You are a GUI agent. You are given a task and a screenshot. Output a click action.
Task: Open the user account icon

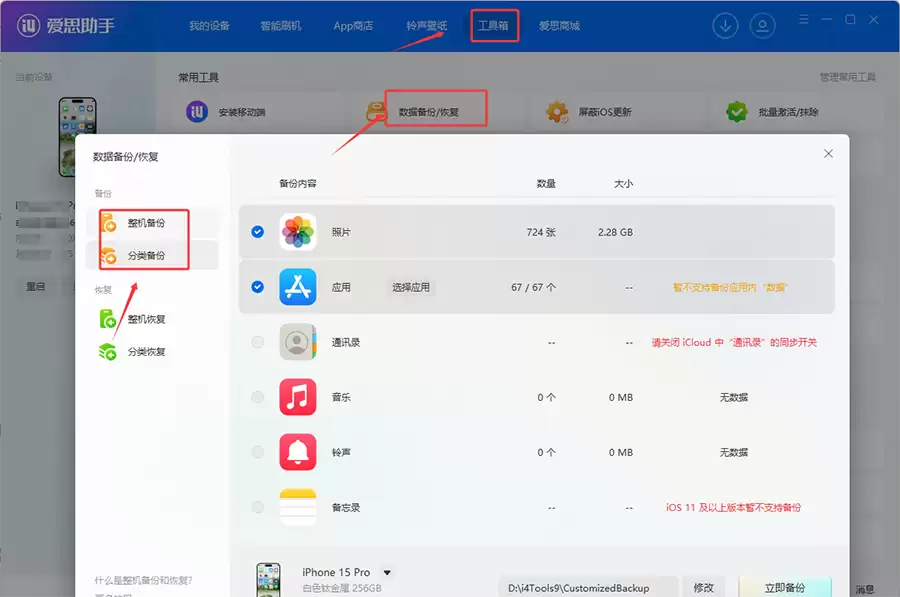[x=762, y=26]
